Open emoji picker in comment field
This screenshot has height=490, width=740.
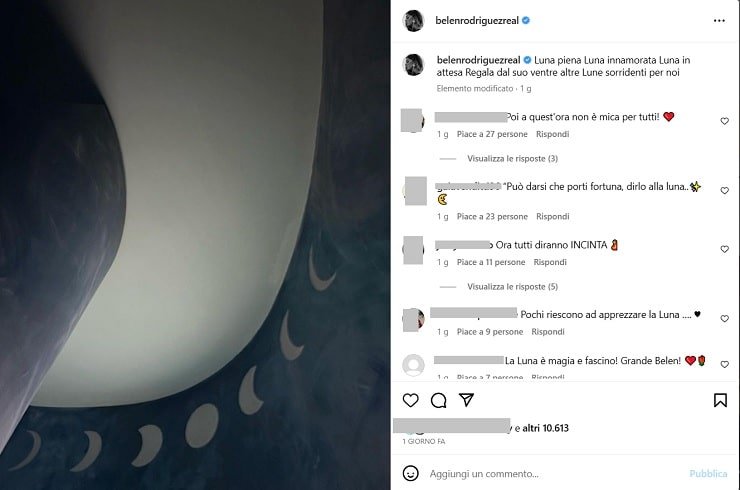click(x=410, y=473)
